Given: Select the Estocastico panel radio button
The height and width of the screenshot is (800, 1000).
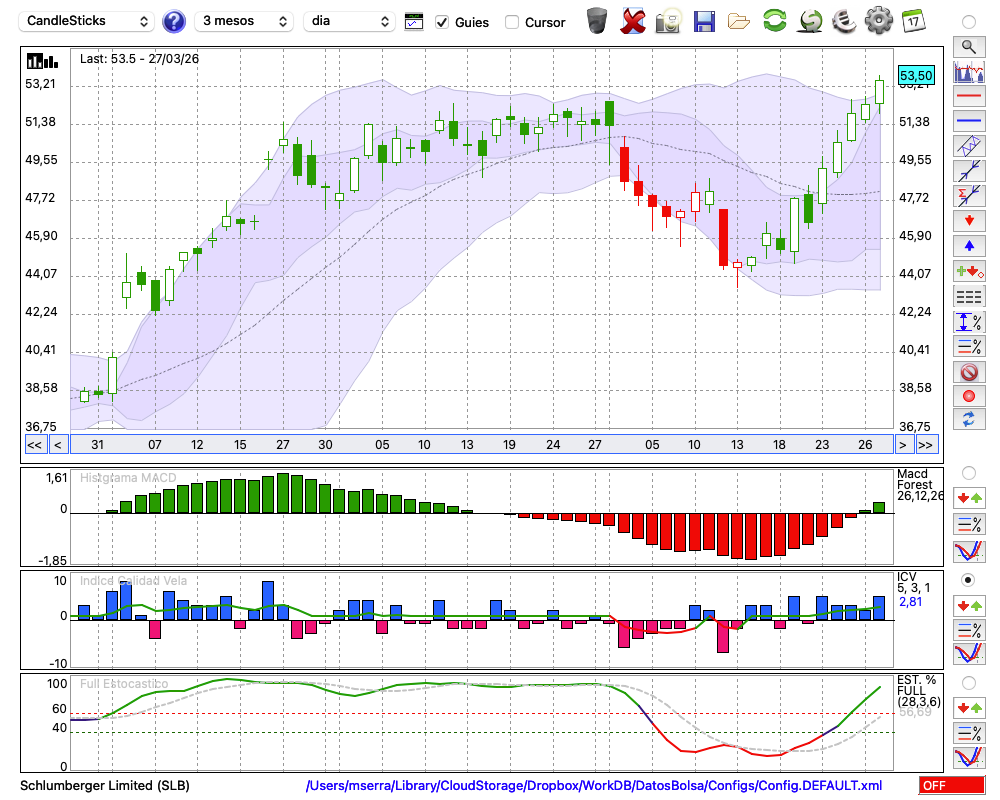Looking at the screenshot, I should (969, 683).
